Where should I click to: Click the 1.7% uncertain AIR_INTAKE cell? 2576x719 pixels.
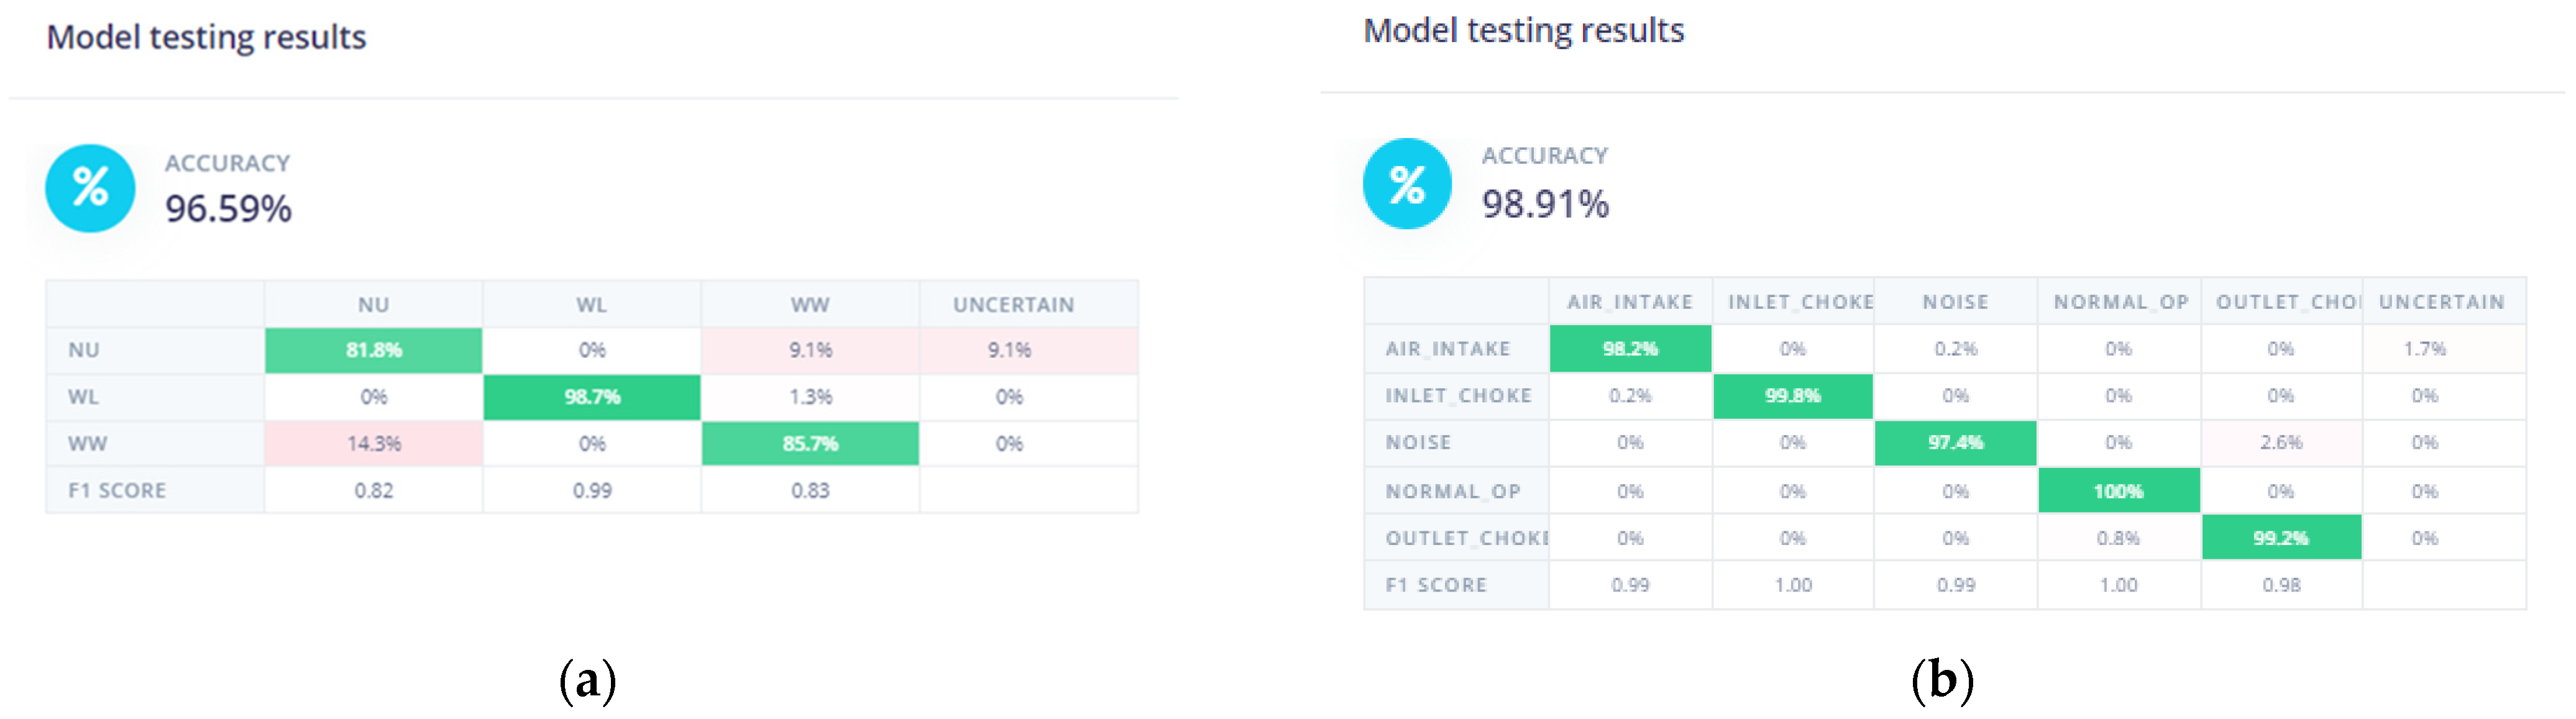2443,348
